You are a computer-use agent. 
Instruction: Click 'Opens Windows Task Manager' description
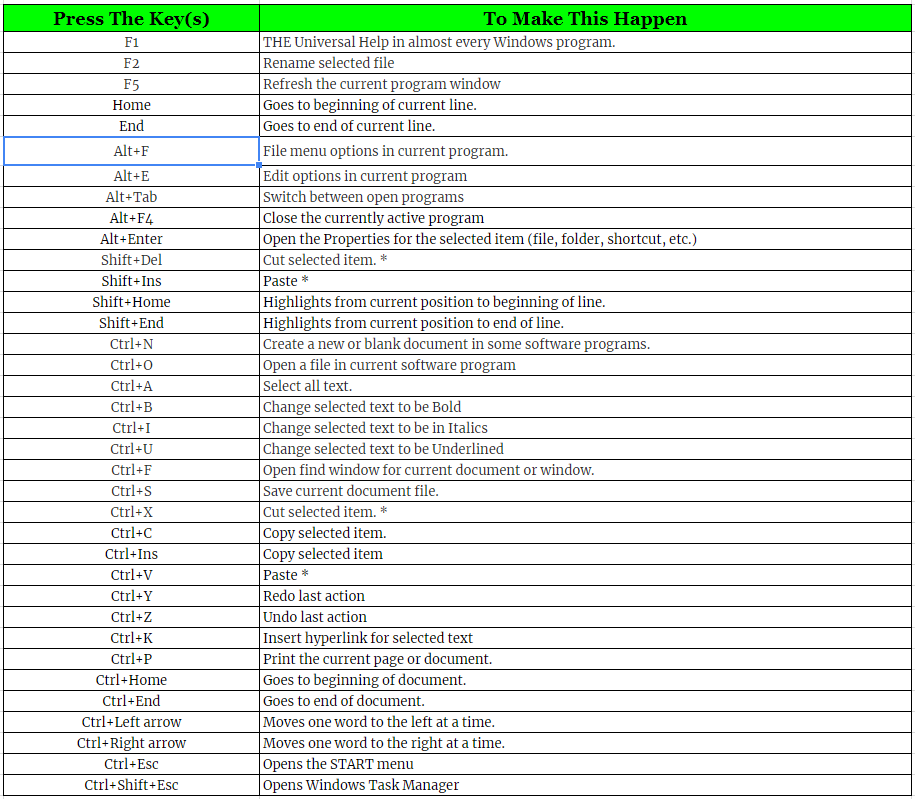tap(360, 785)
